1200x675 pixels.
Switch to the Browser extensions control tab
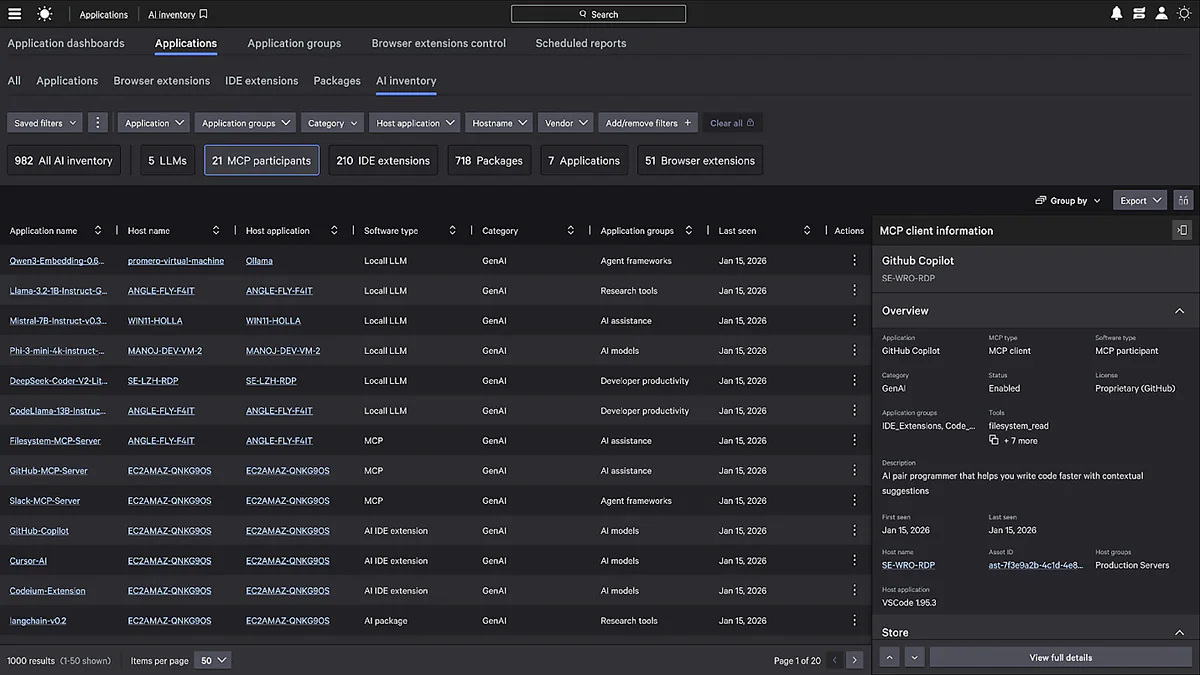pyautogui.click(x=438, y=43)
